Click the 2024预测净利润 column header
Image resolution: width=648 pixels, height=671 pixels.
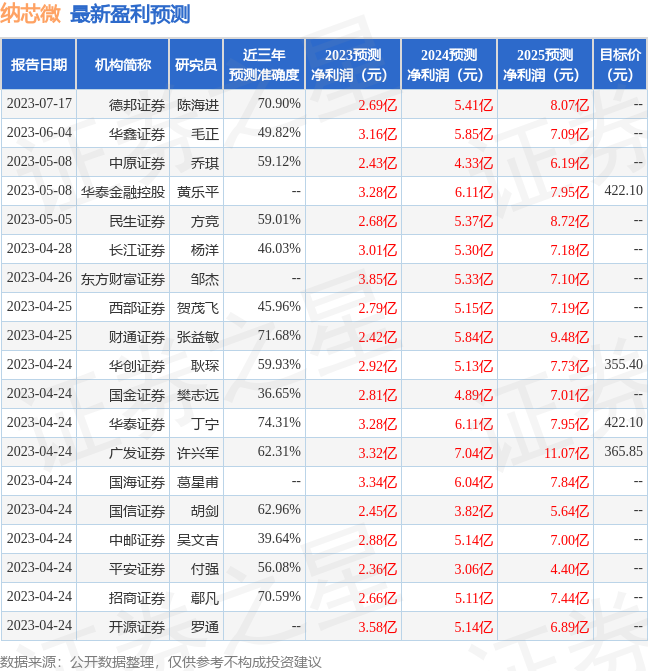449,65
